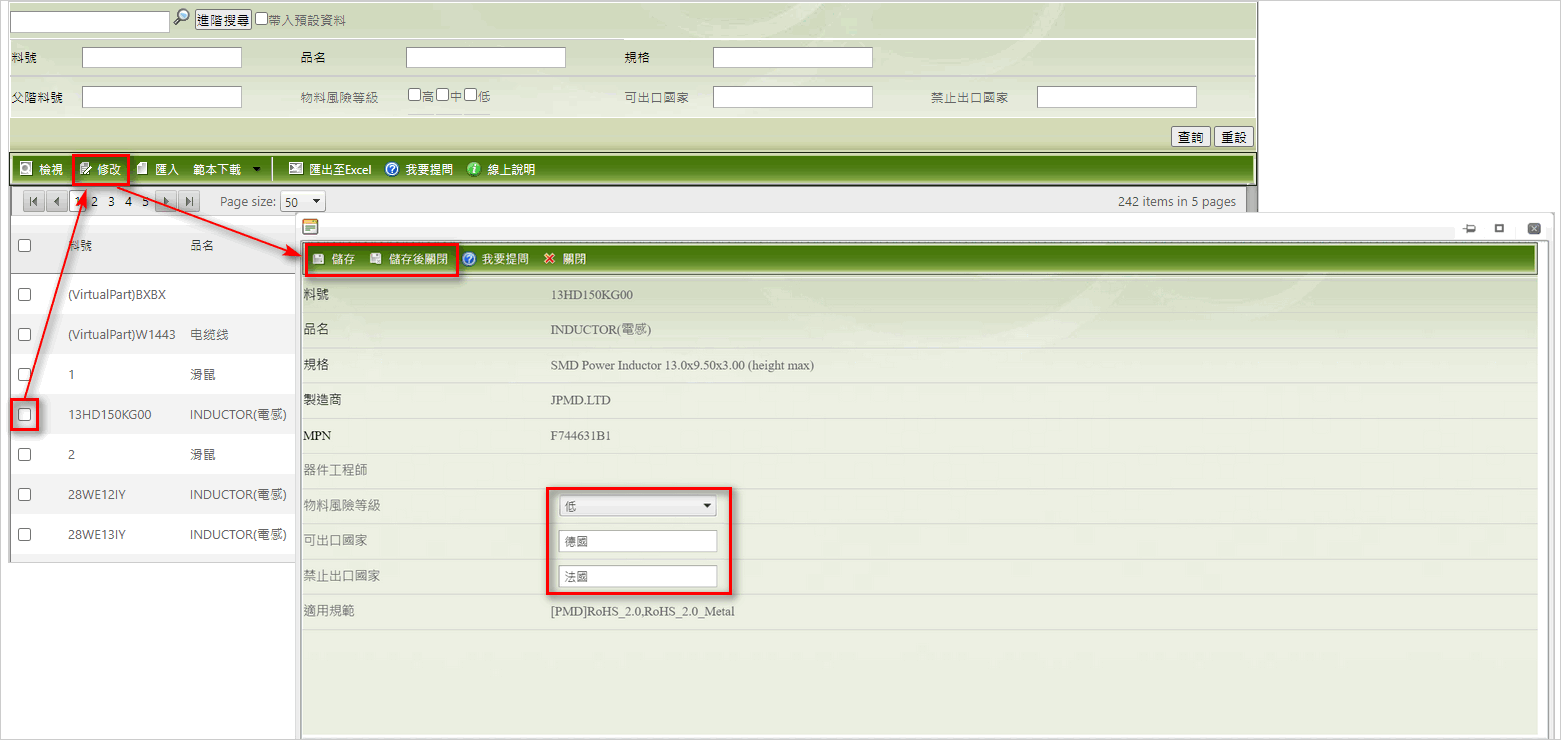Go to previous page of the grid
The image size is (1561, 740).
pyautogui.click(x=57, y=201)
